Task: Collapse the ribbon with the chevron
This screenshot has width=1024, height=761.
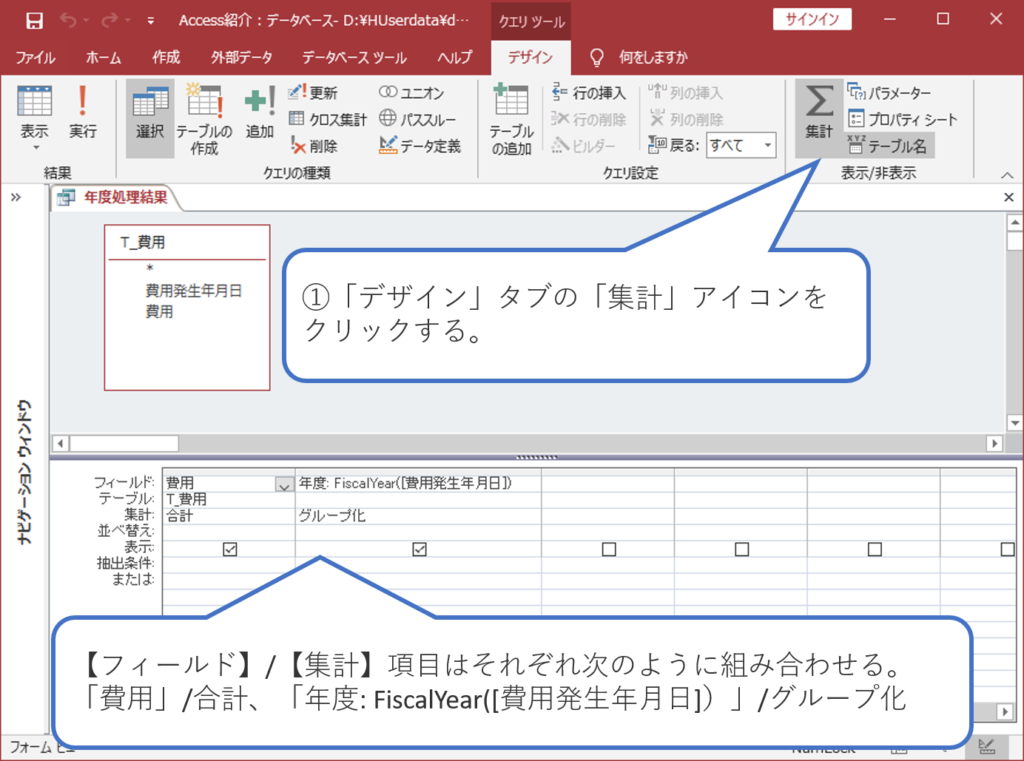Action: click(x=1007, y=174)
